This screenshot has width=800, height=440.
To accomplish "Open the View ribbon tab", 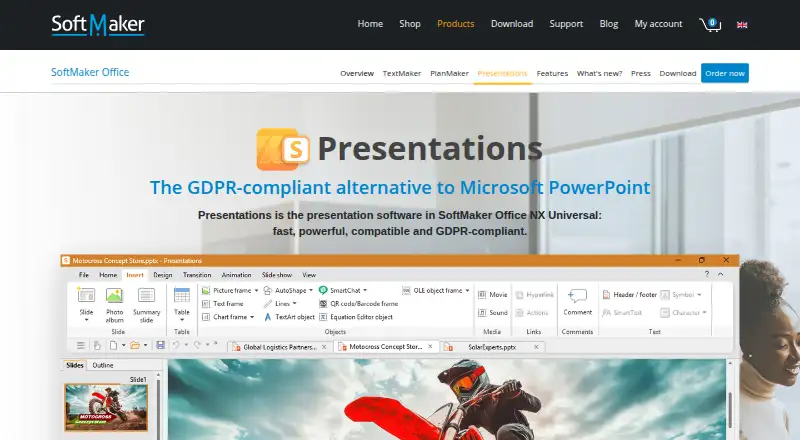I will pyautogui.click(x=309, y=275).
